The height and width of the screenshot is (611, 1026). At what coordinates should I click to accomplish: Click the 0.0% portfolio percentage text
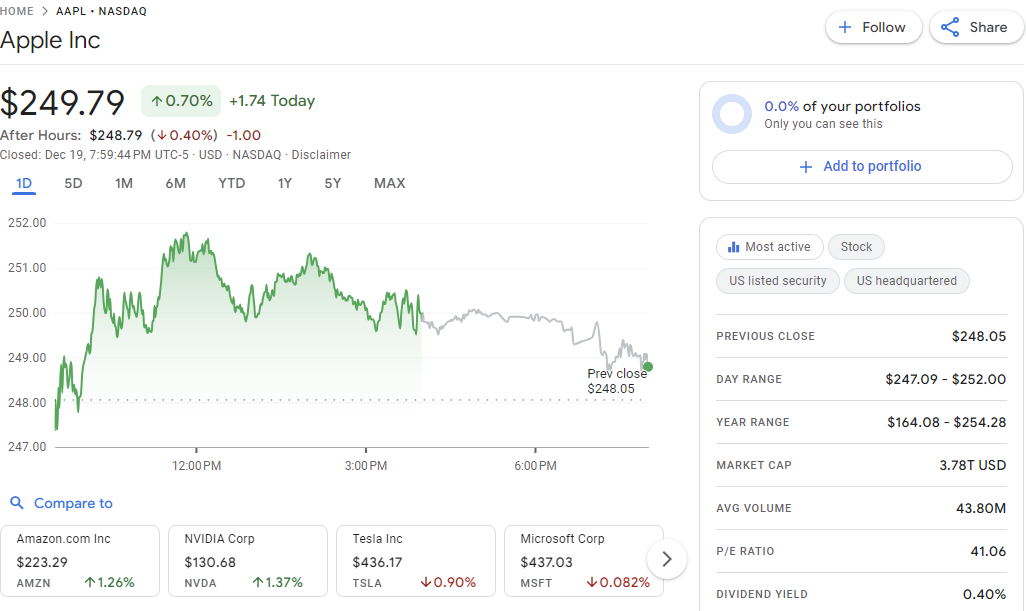pos(781,107)
